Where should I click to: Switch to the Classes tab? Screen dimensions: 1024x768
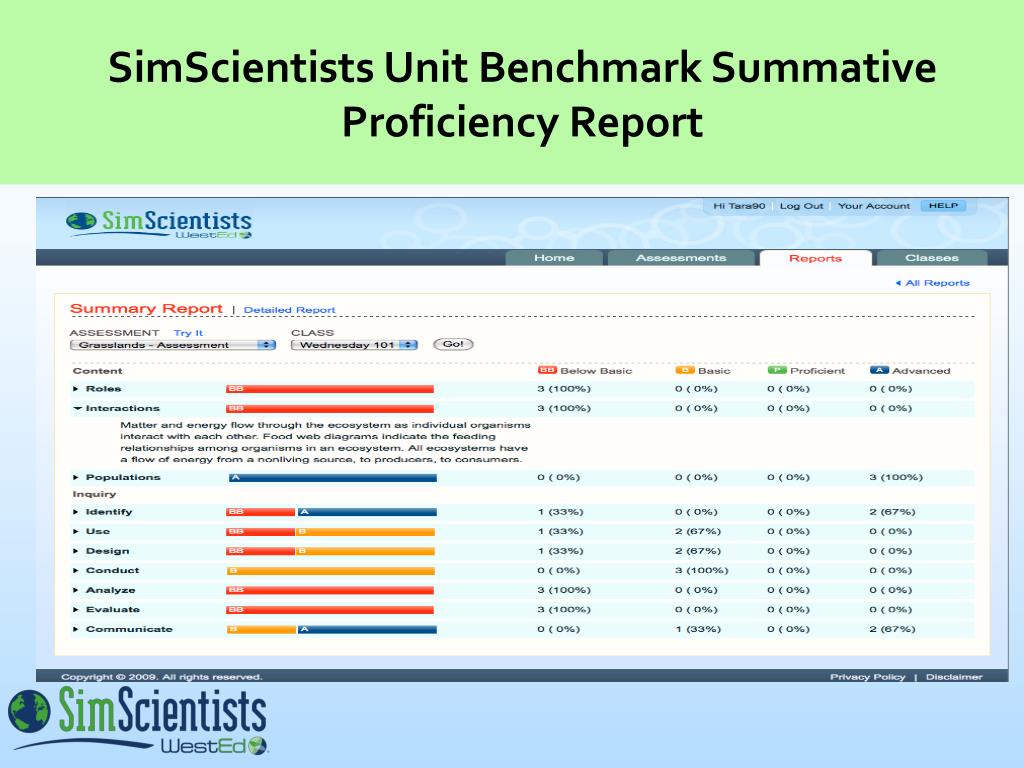coord(932,258)
